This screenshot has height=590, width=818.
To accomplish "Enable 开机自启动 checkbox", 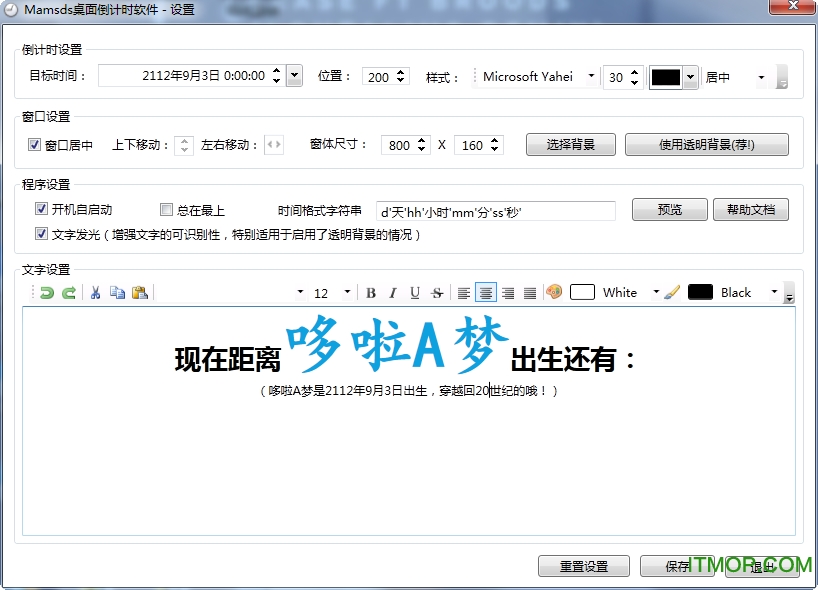I will click(x=41, y=209).
